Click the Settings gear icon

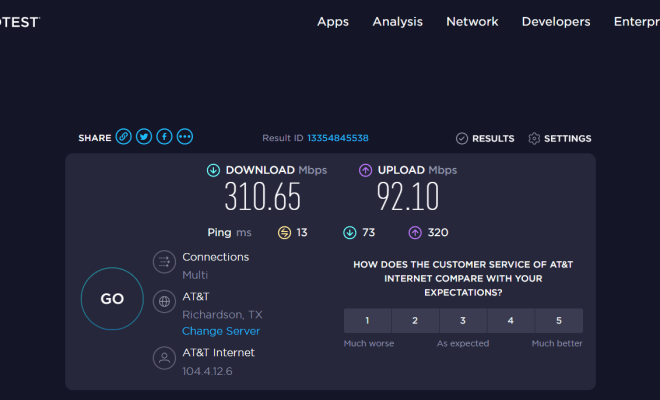(534, 139)
